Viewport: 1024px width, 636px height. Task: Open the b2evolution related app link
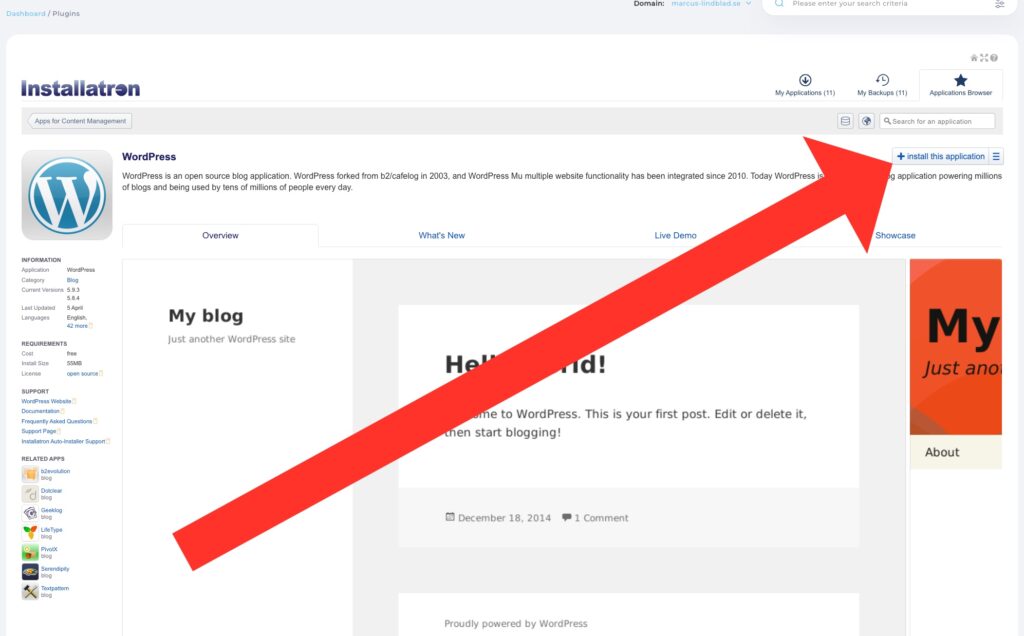pos(56,471)
